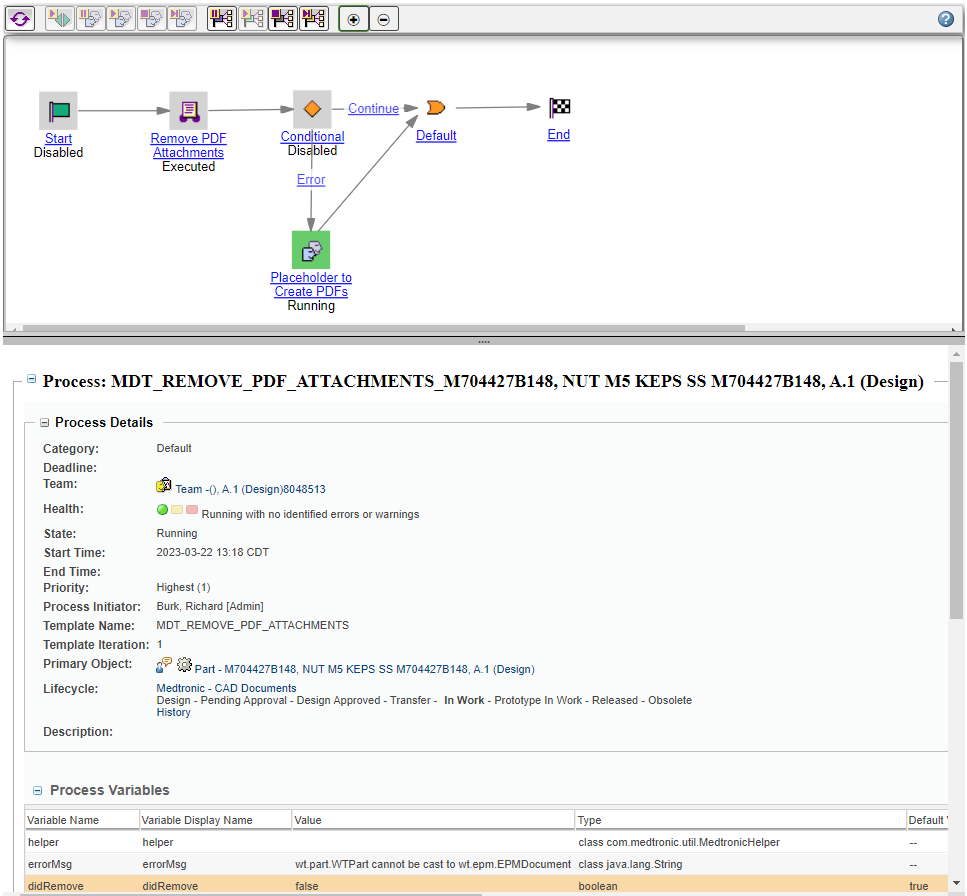
Task: Select the End checkered flag node
Action: click(x=558, y=108)
